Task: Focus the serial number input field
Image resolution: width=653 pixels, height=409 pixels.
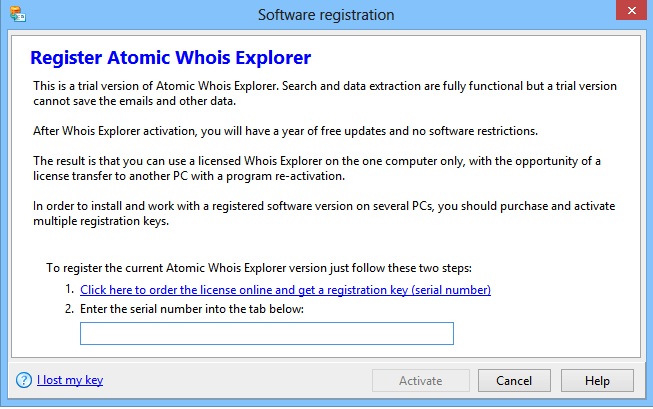Action: pyautogui.click(x=267, y=333)
